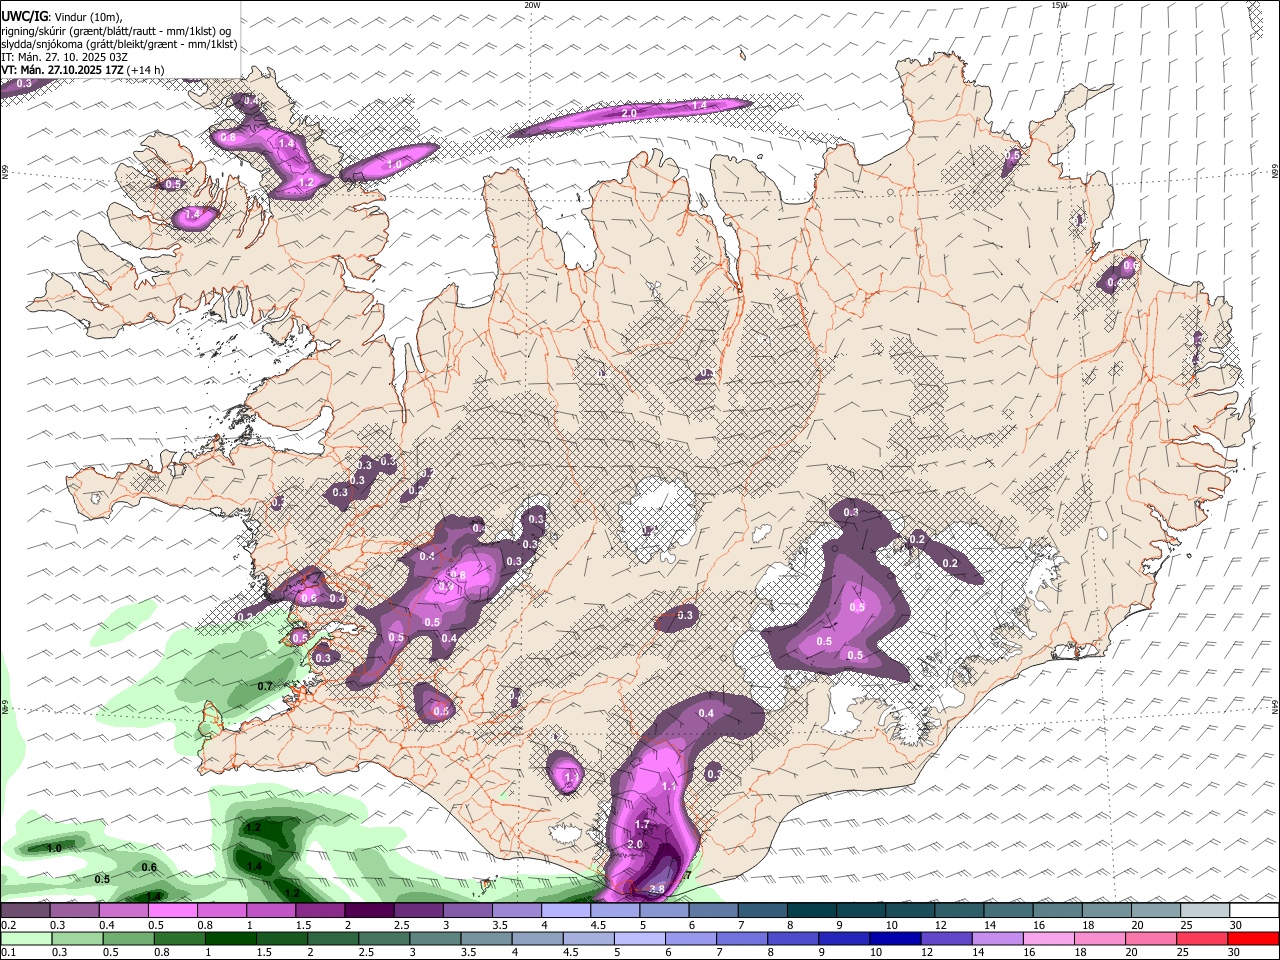Click the 'IT: Mán. 27. 10. 2025 03Z' line
This screenshot has width=1280, height=960.
(64, 57)
